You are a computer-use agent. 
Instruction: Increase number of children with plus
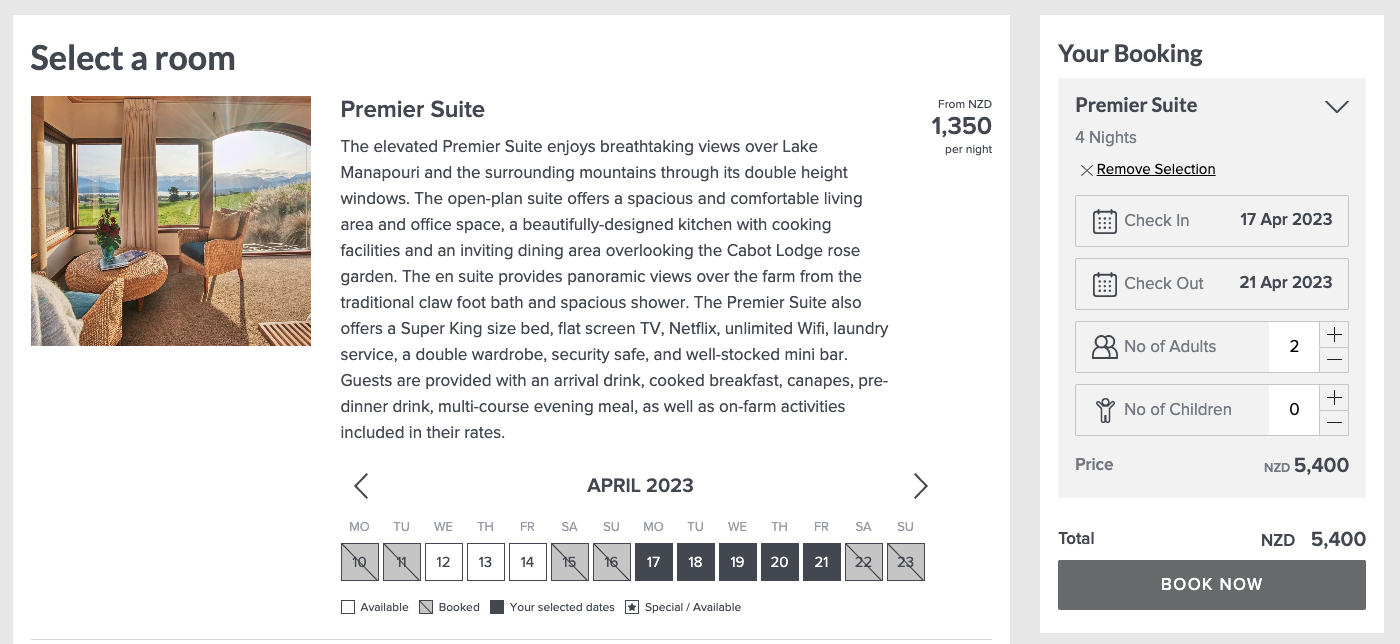1334,397
